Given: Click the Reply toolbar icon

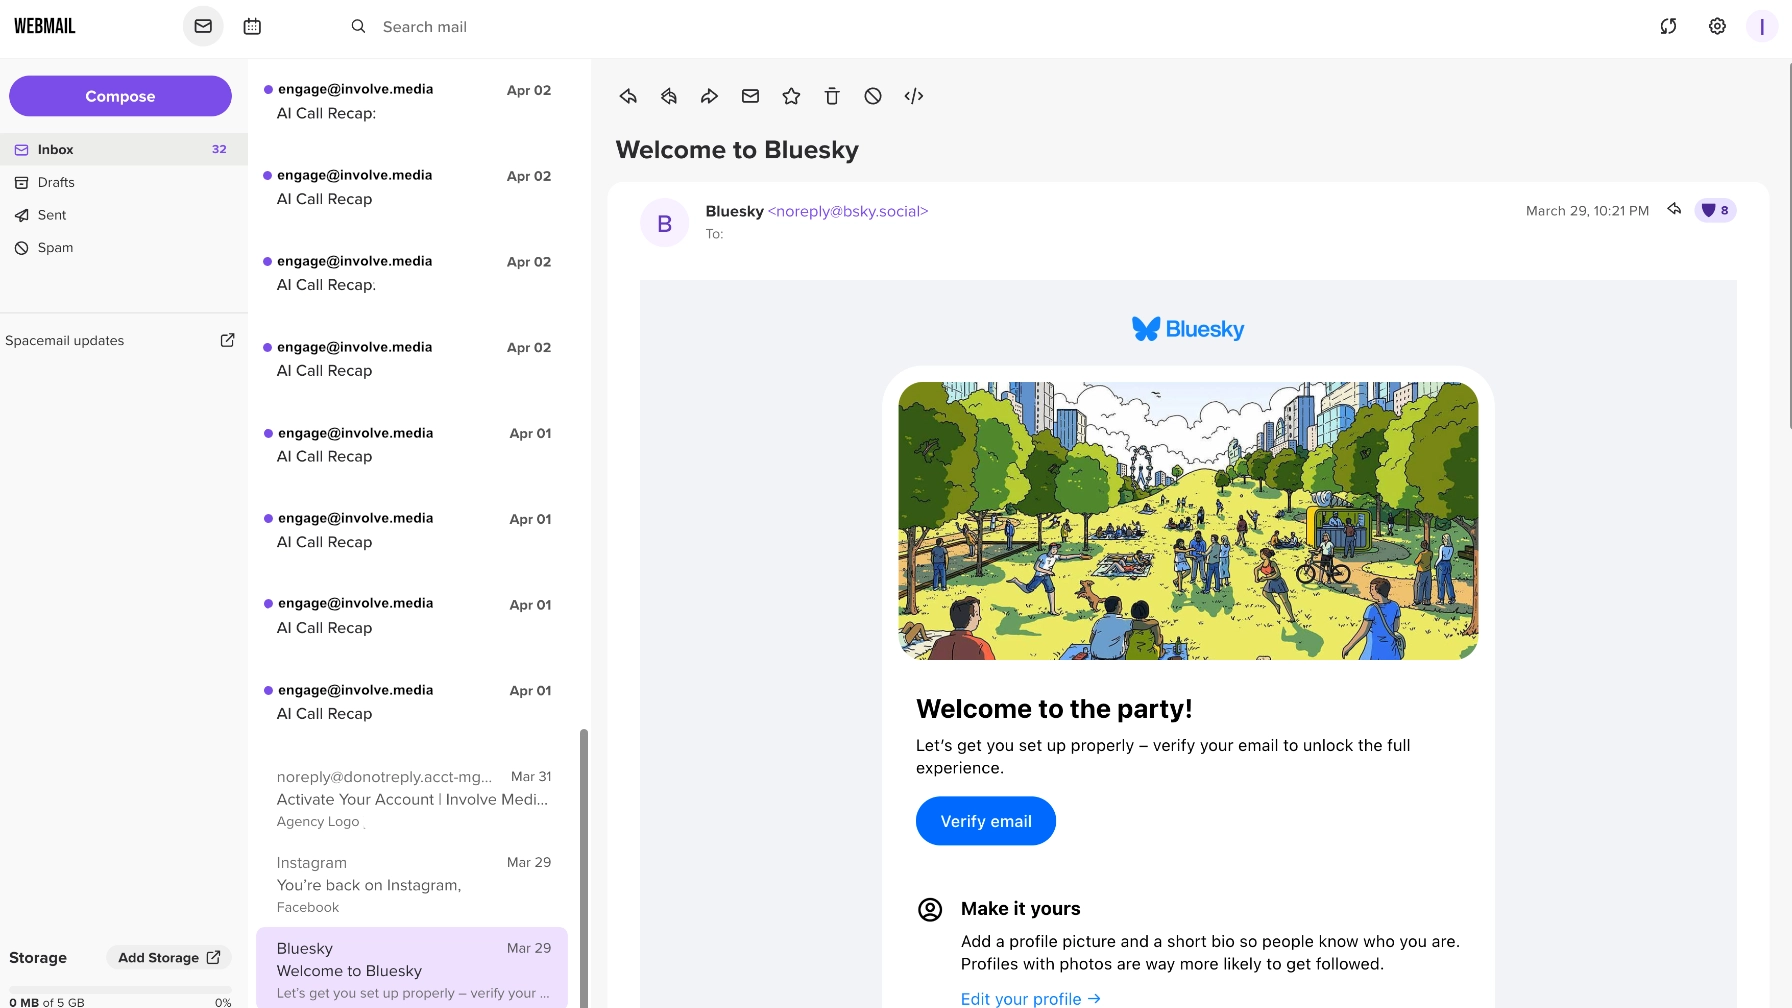Looking at the screenshot, I should pyautogui.click(x=628, y=96).
